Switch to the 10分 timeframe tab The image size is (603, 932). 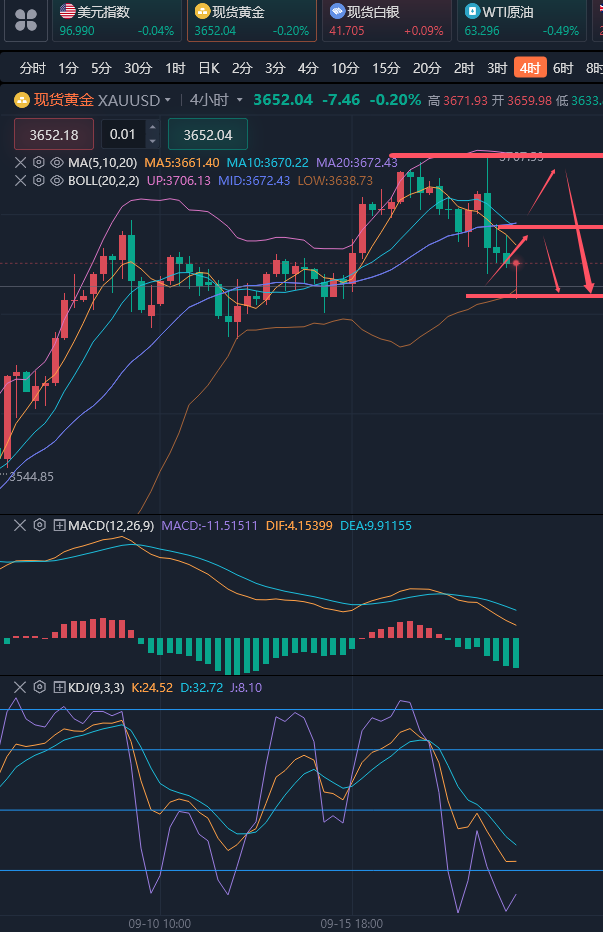(x=345, y=68)
